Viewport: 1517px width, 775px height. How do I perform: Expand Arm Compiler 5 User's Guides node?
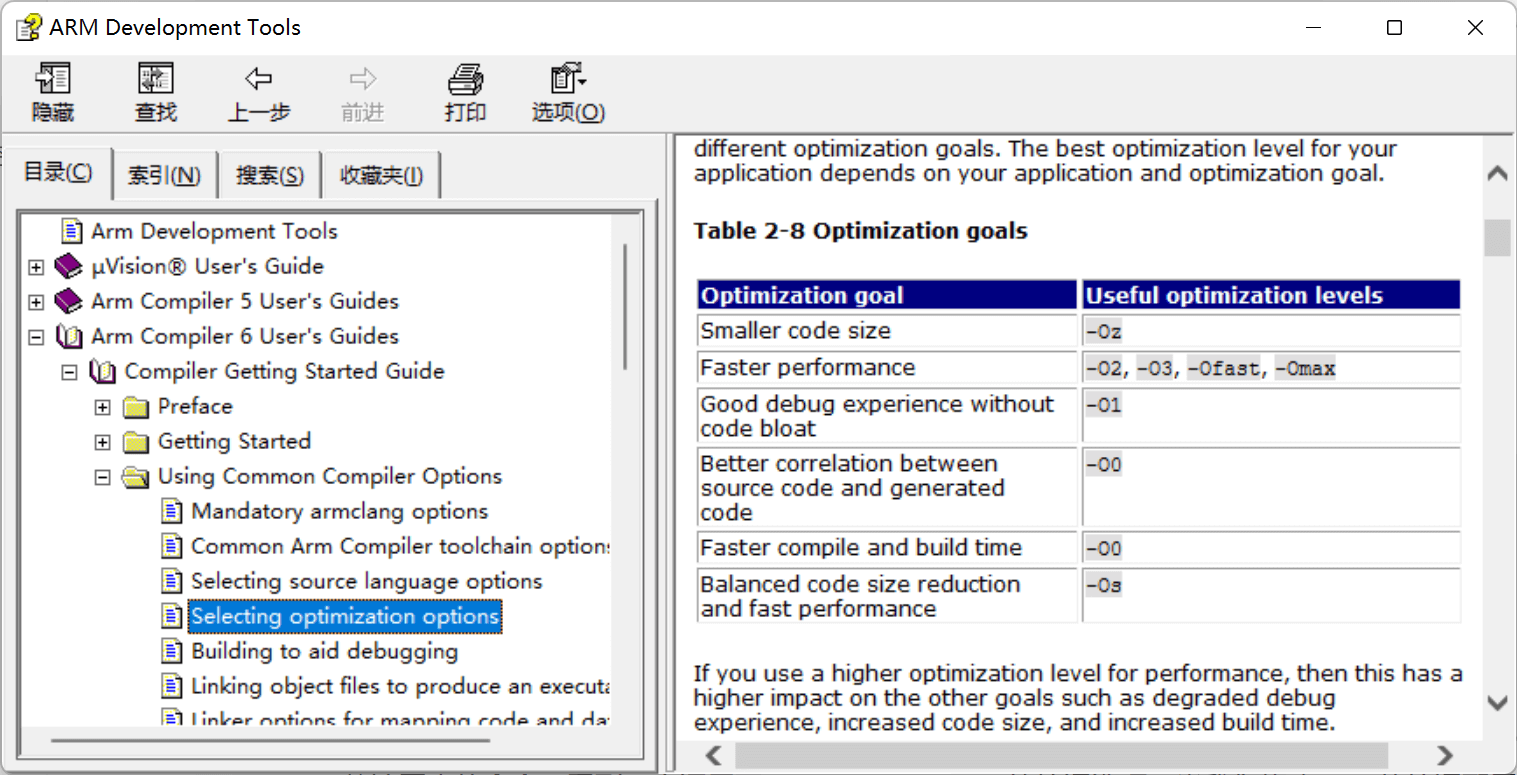[36, 302]
